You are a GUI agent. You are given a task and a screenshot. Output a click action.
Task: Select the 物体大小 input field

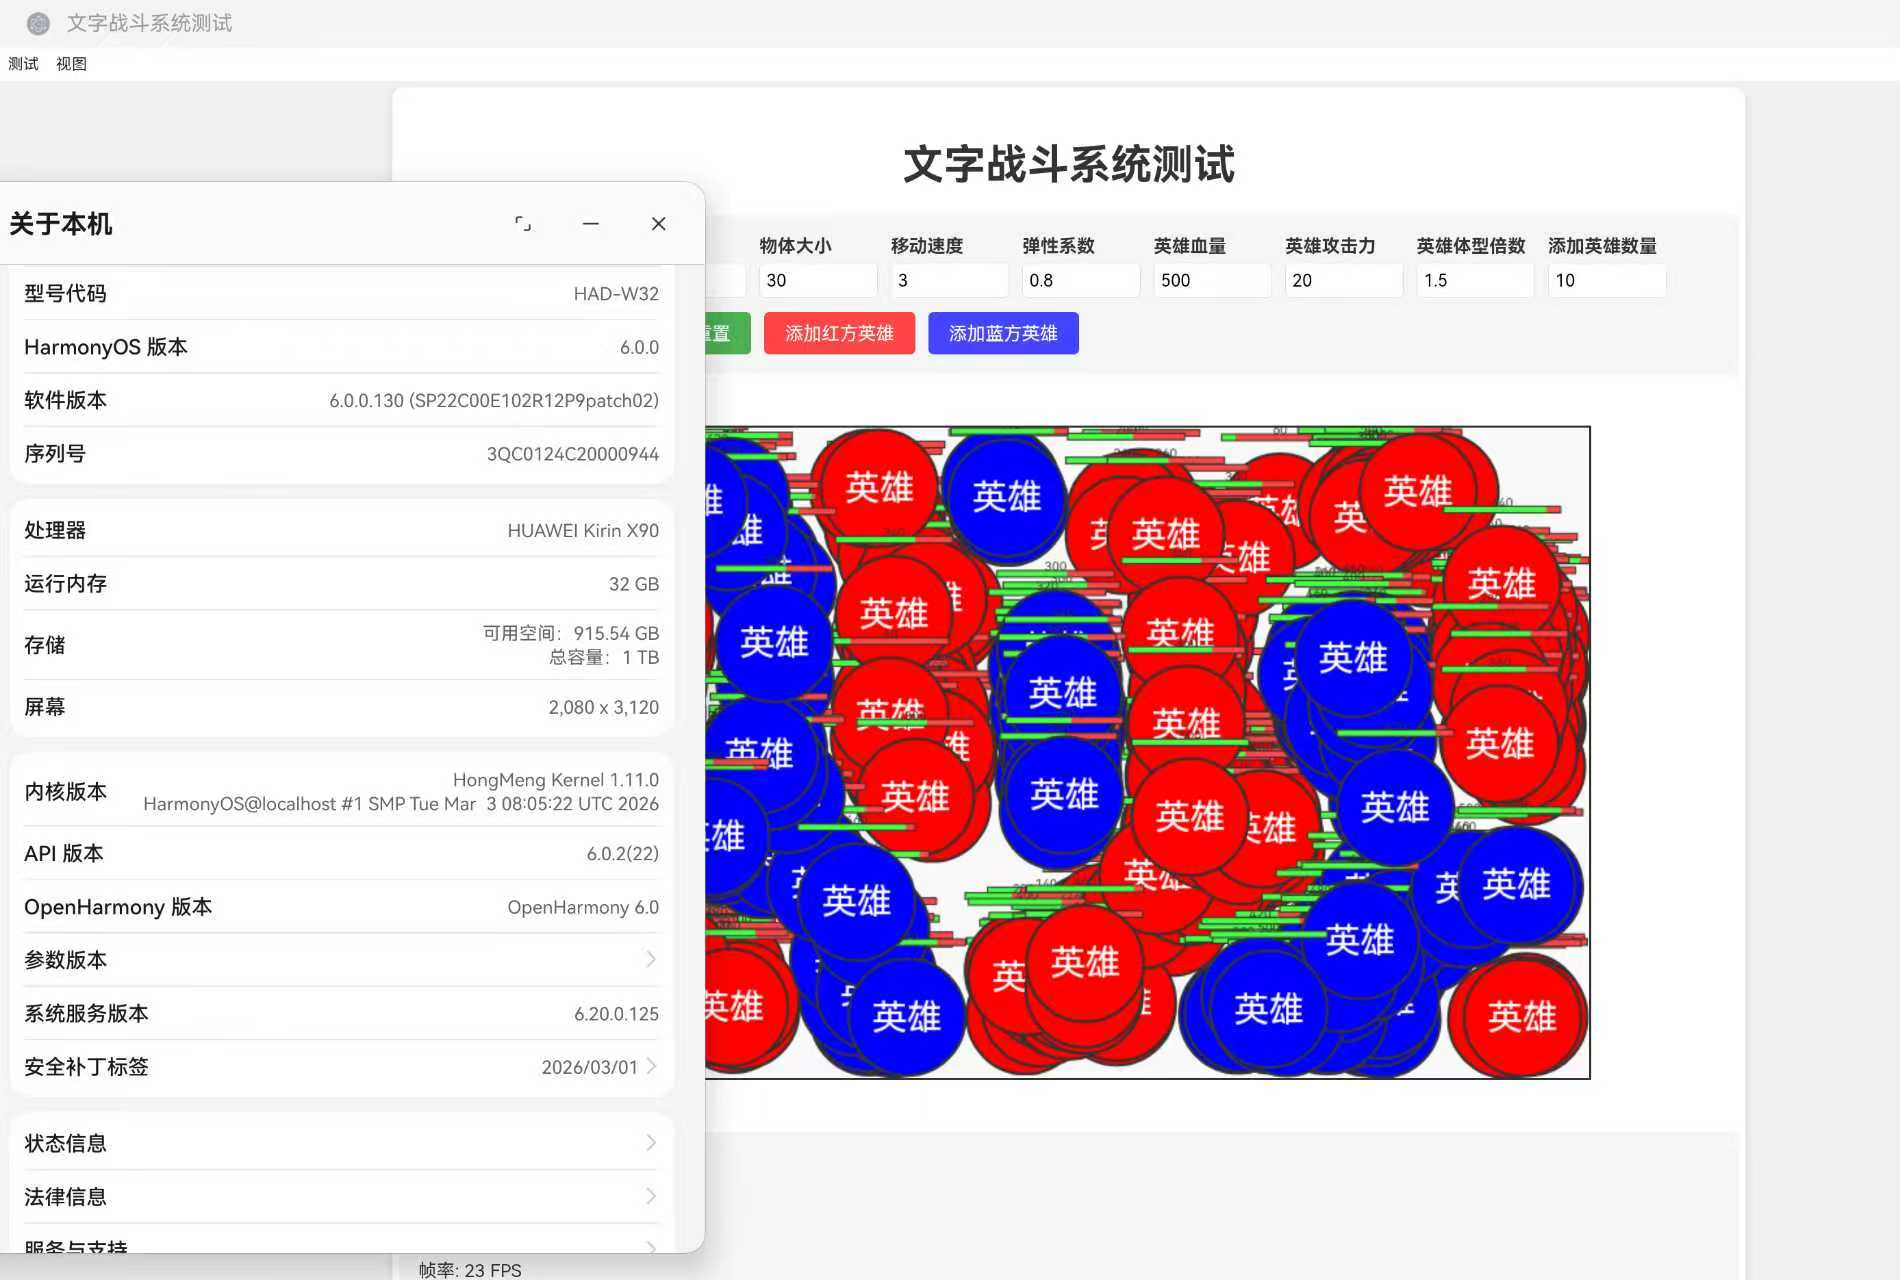click(x=818, y=280)
